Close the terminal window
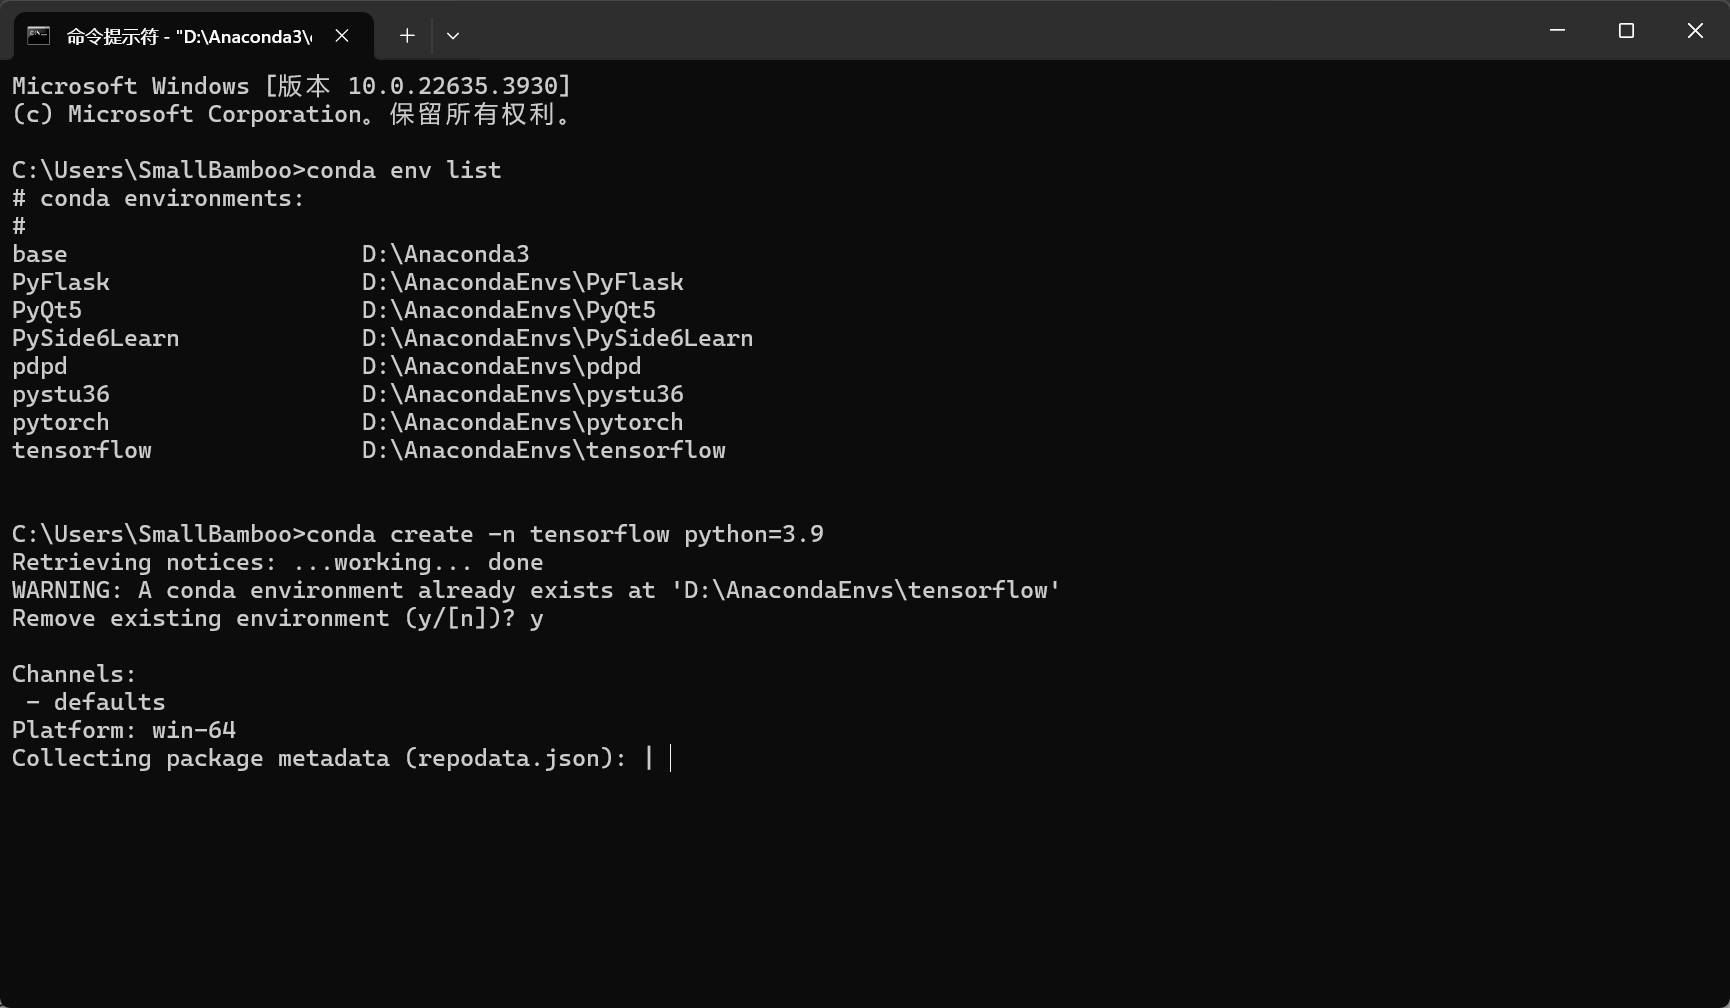This screenshot has height=1008, width=1730. pyautogui.click(x=1695, y=31)
